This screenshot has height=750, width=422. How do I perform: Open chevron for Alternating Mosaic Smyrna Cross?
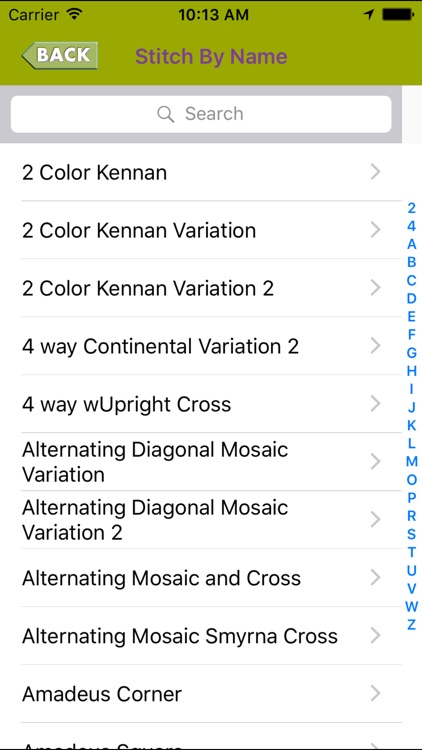376,636
